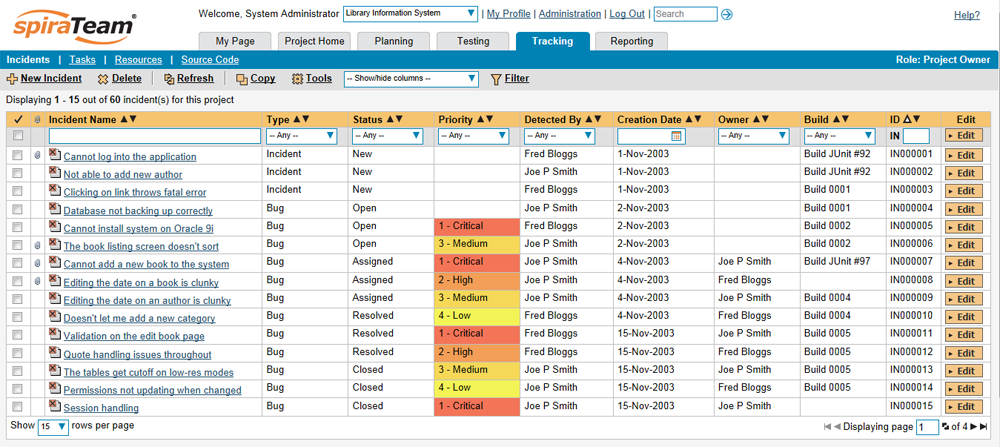
Task: Sort Owner column descending arrow
Action: pyautogui.click(x=765, y=119)
